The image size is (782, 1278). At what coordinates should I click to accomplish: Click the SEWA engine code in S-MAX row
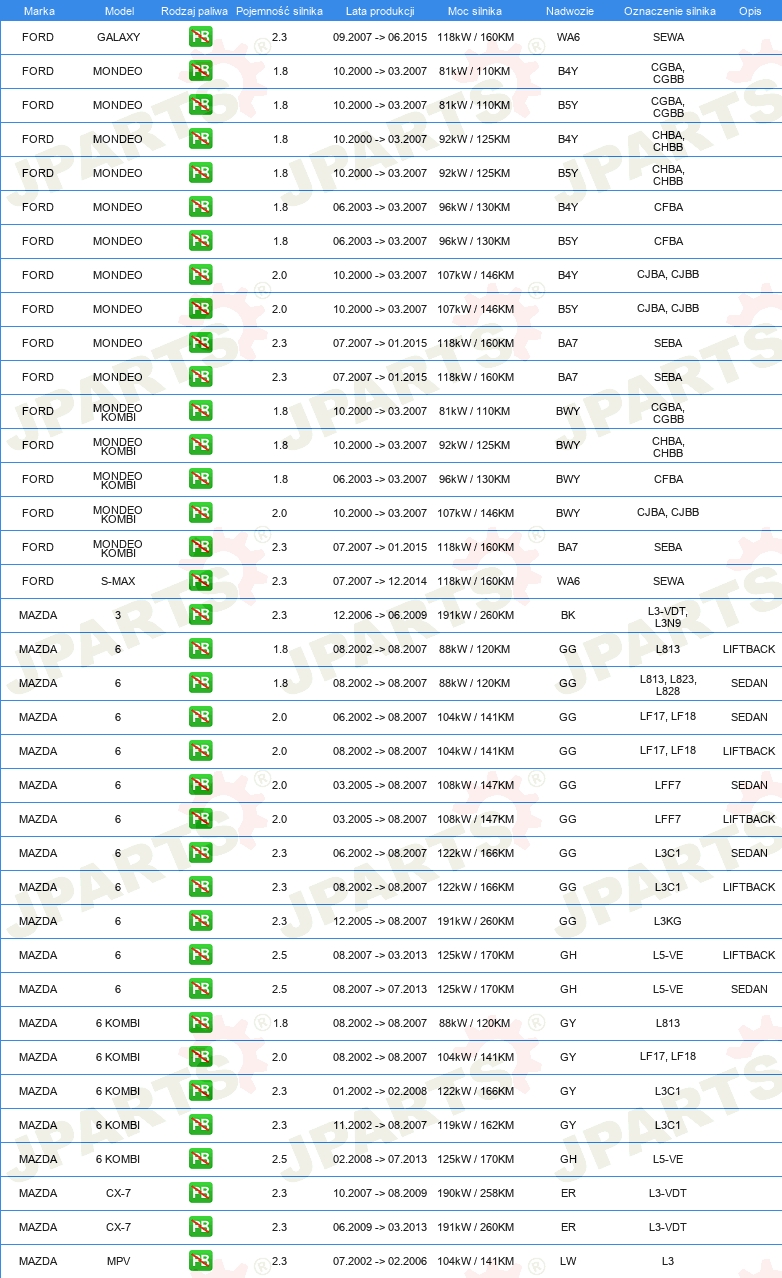668,581
